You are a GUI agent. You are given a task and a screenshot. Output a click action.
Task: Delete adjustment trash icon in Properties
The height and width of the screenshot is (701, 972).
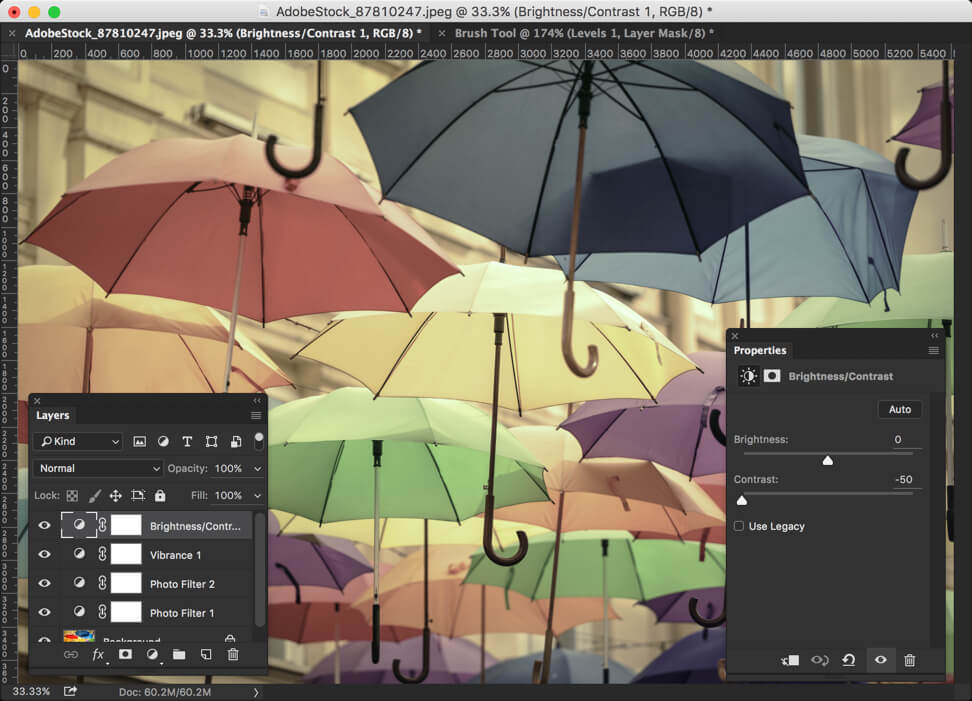click(x=909, y=661)
